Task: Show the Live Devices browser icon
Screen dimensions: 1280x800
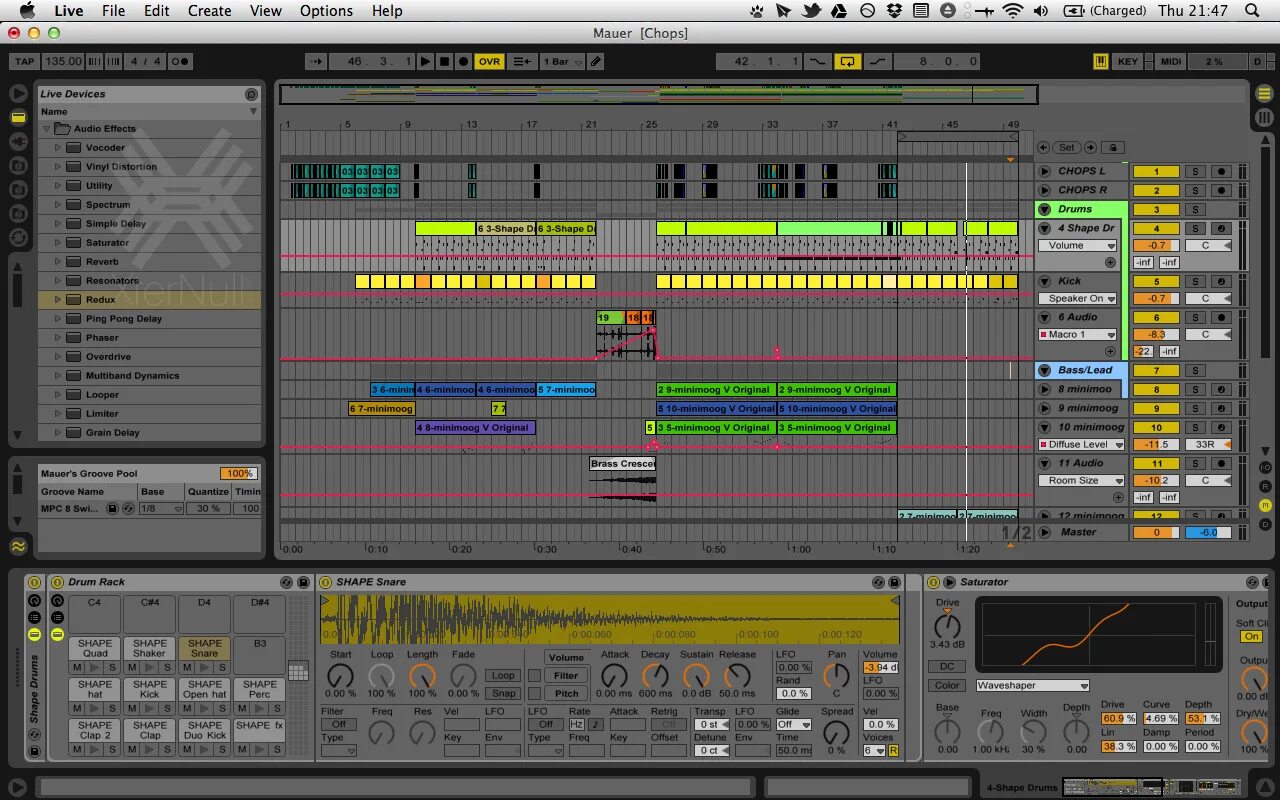Action: (x=18, y=117)
